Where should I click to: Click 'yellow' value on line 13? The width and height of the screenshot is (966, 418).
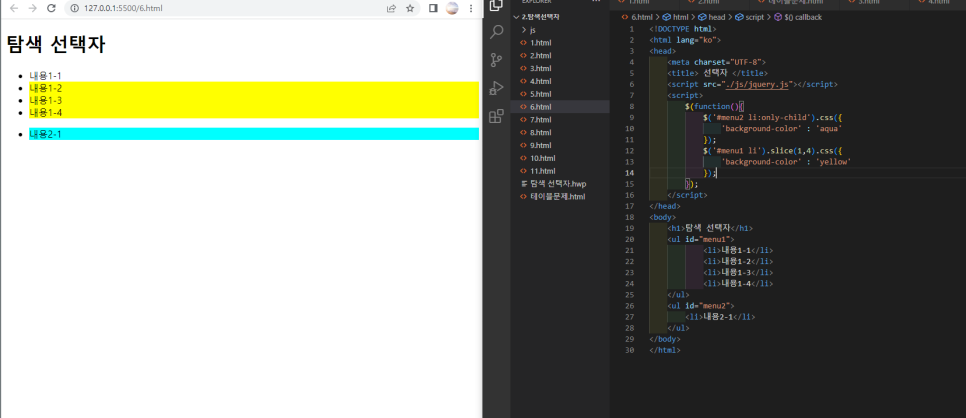pos(834,162)
